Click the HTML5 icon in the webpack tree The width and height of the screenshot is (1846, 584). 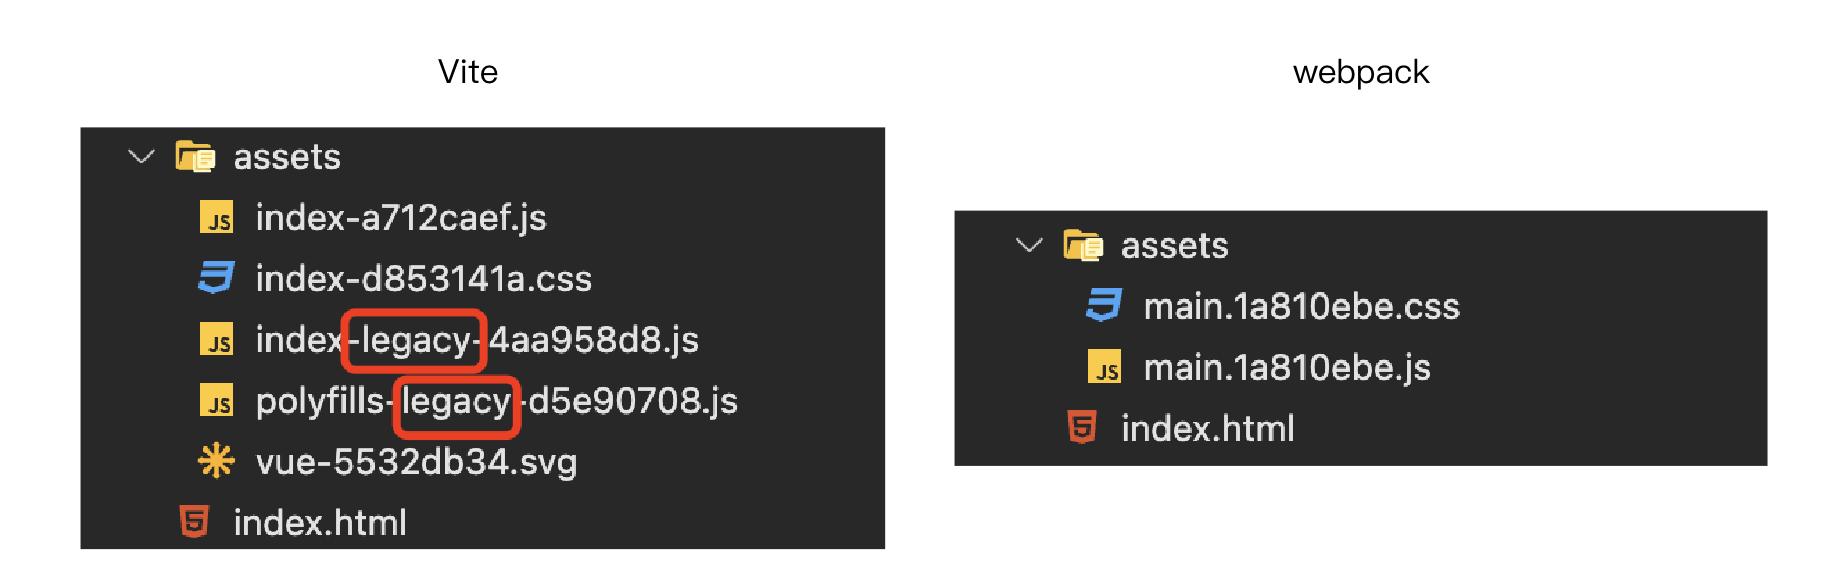click(1082, 428)
